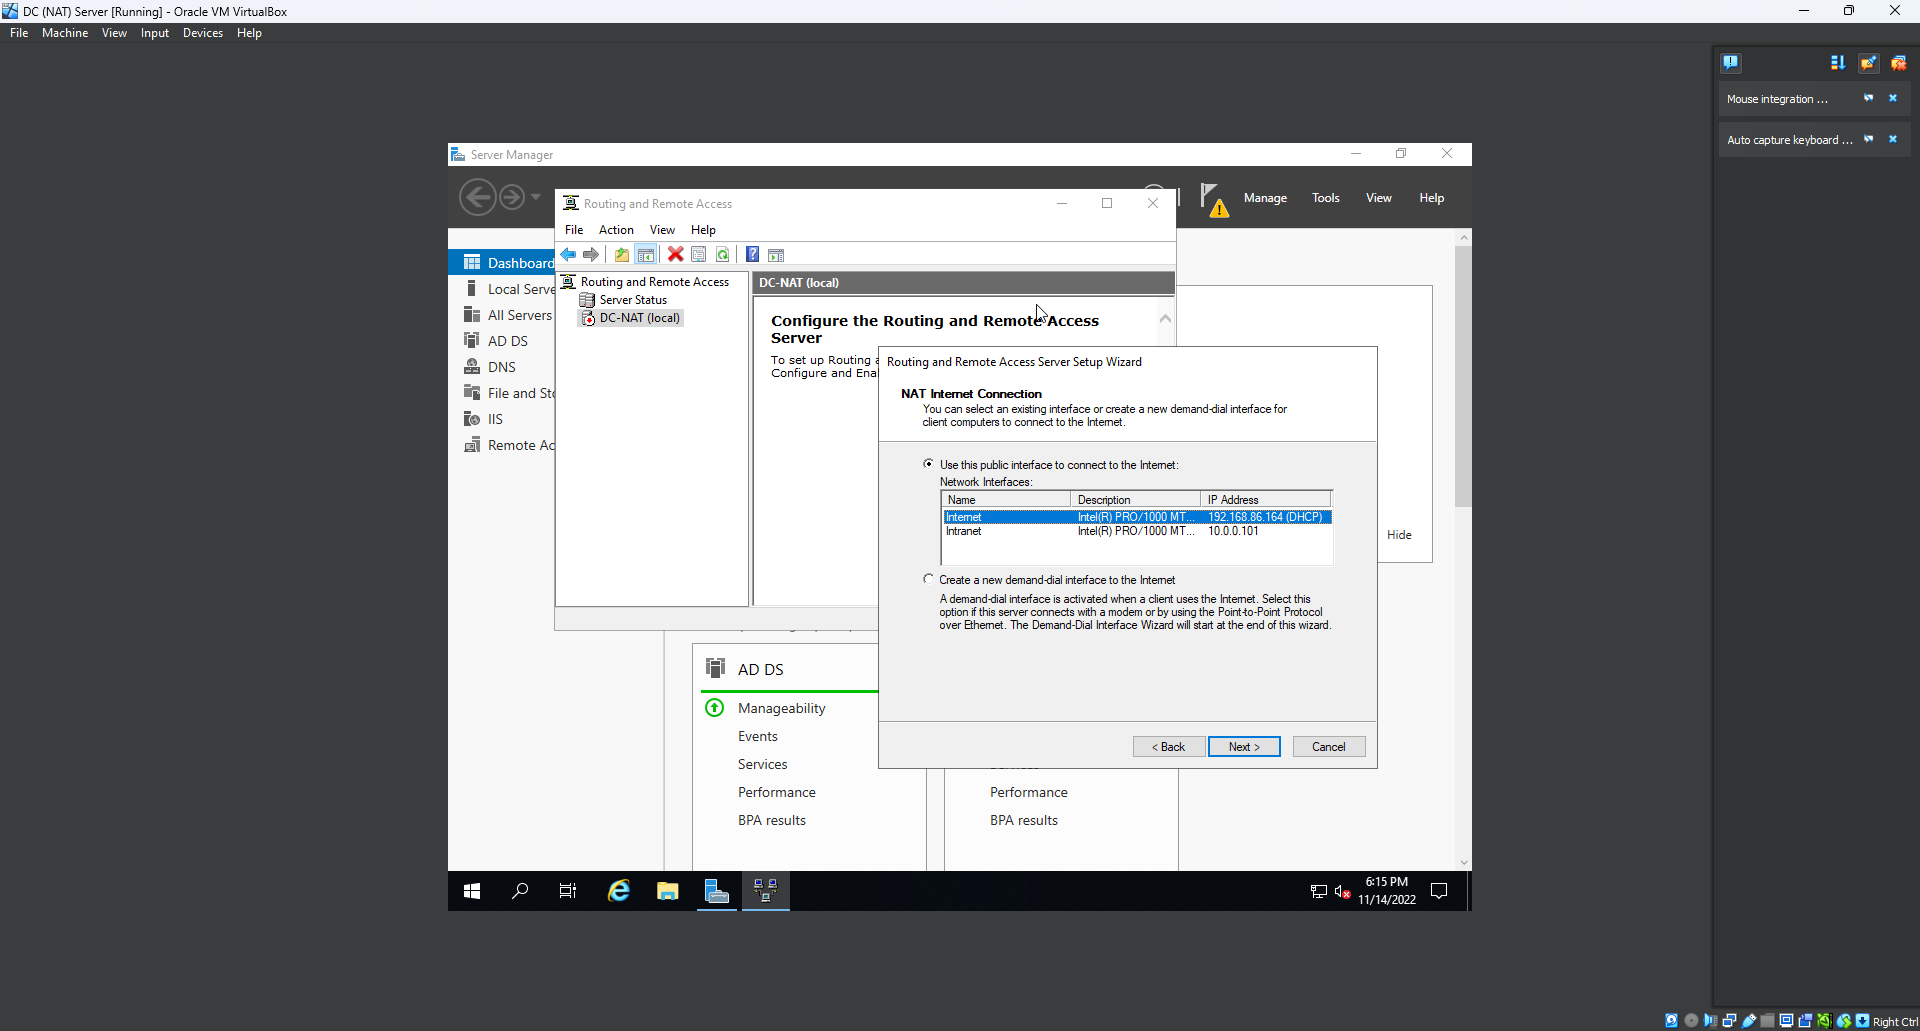The width and height of the screenshot is (1920, 1031).
Task: Click VirtualBox notification center speech bubble icon
Action: coord(1731,62)
